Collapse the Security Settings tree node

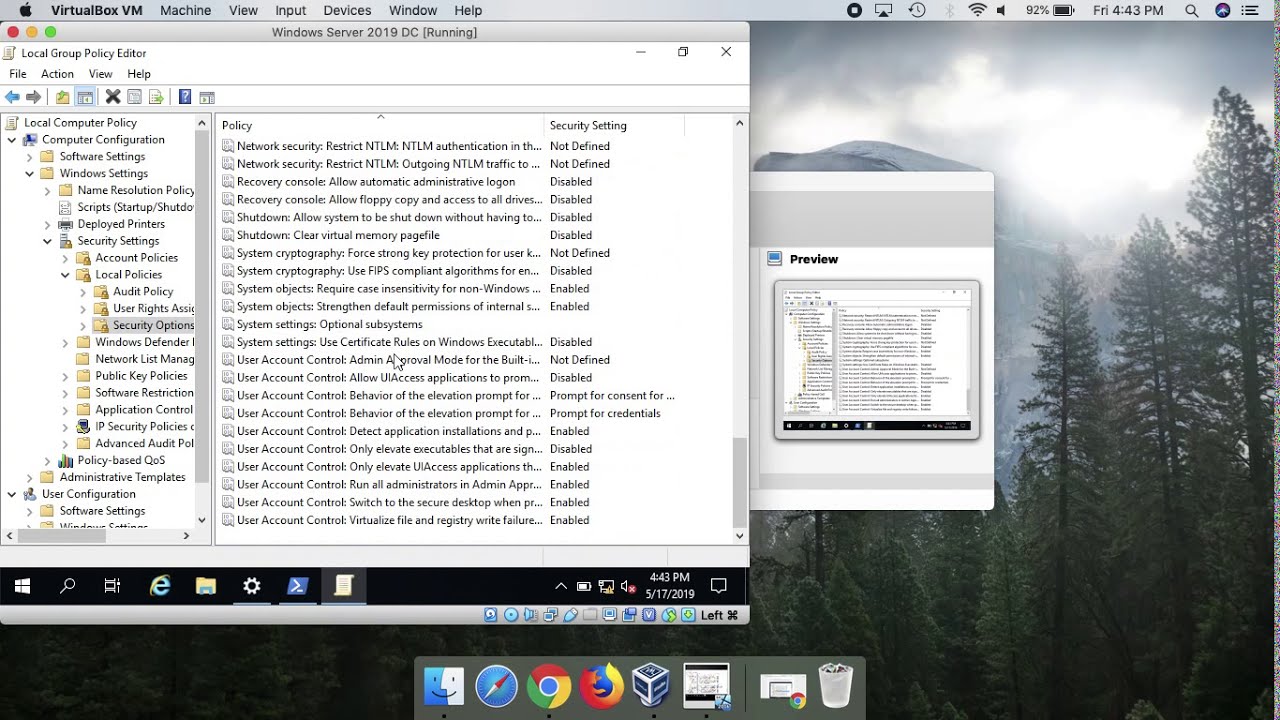[48, 241]
